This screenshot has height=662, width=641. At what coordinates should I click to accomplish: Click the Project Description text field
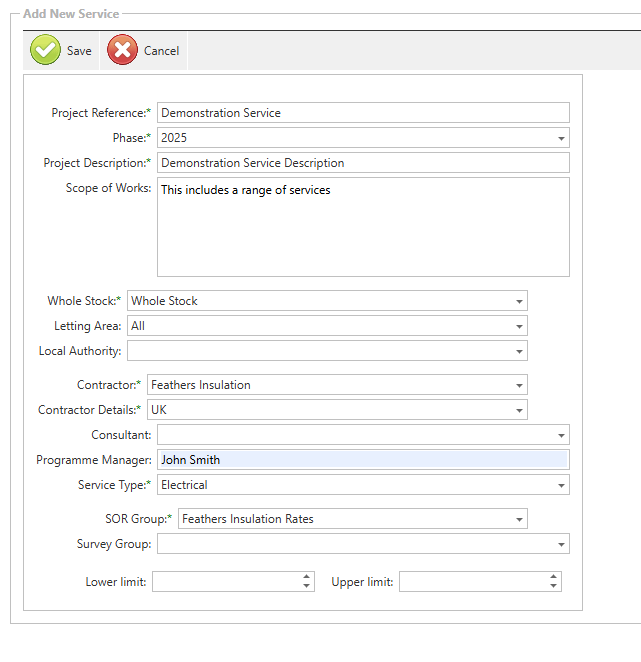(363, 163)
